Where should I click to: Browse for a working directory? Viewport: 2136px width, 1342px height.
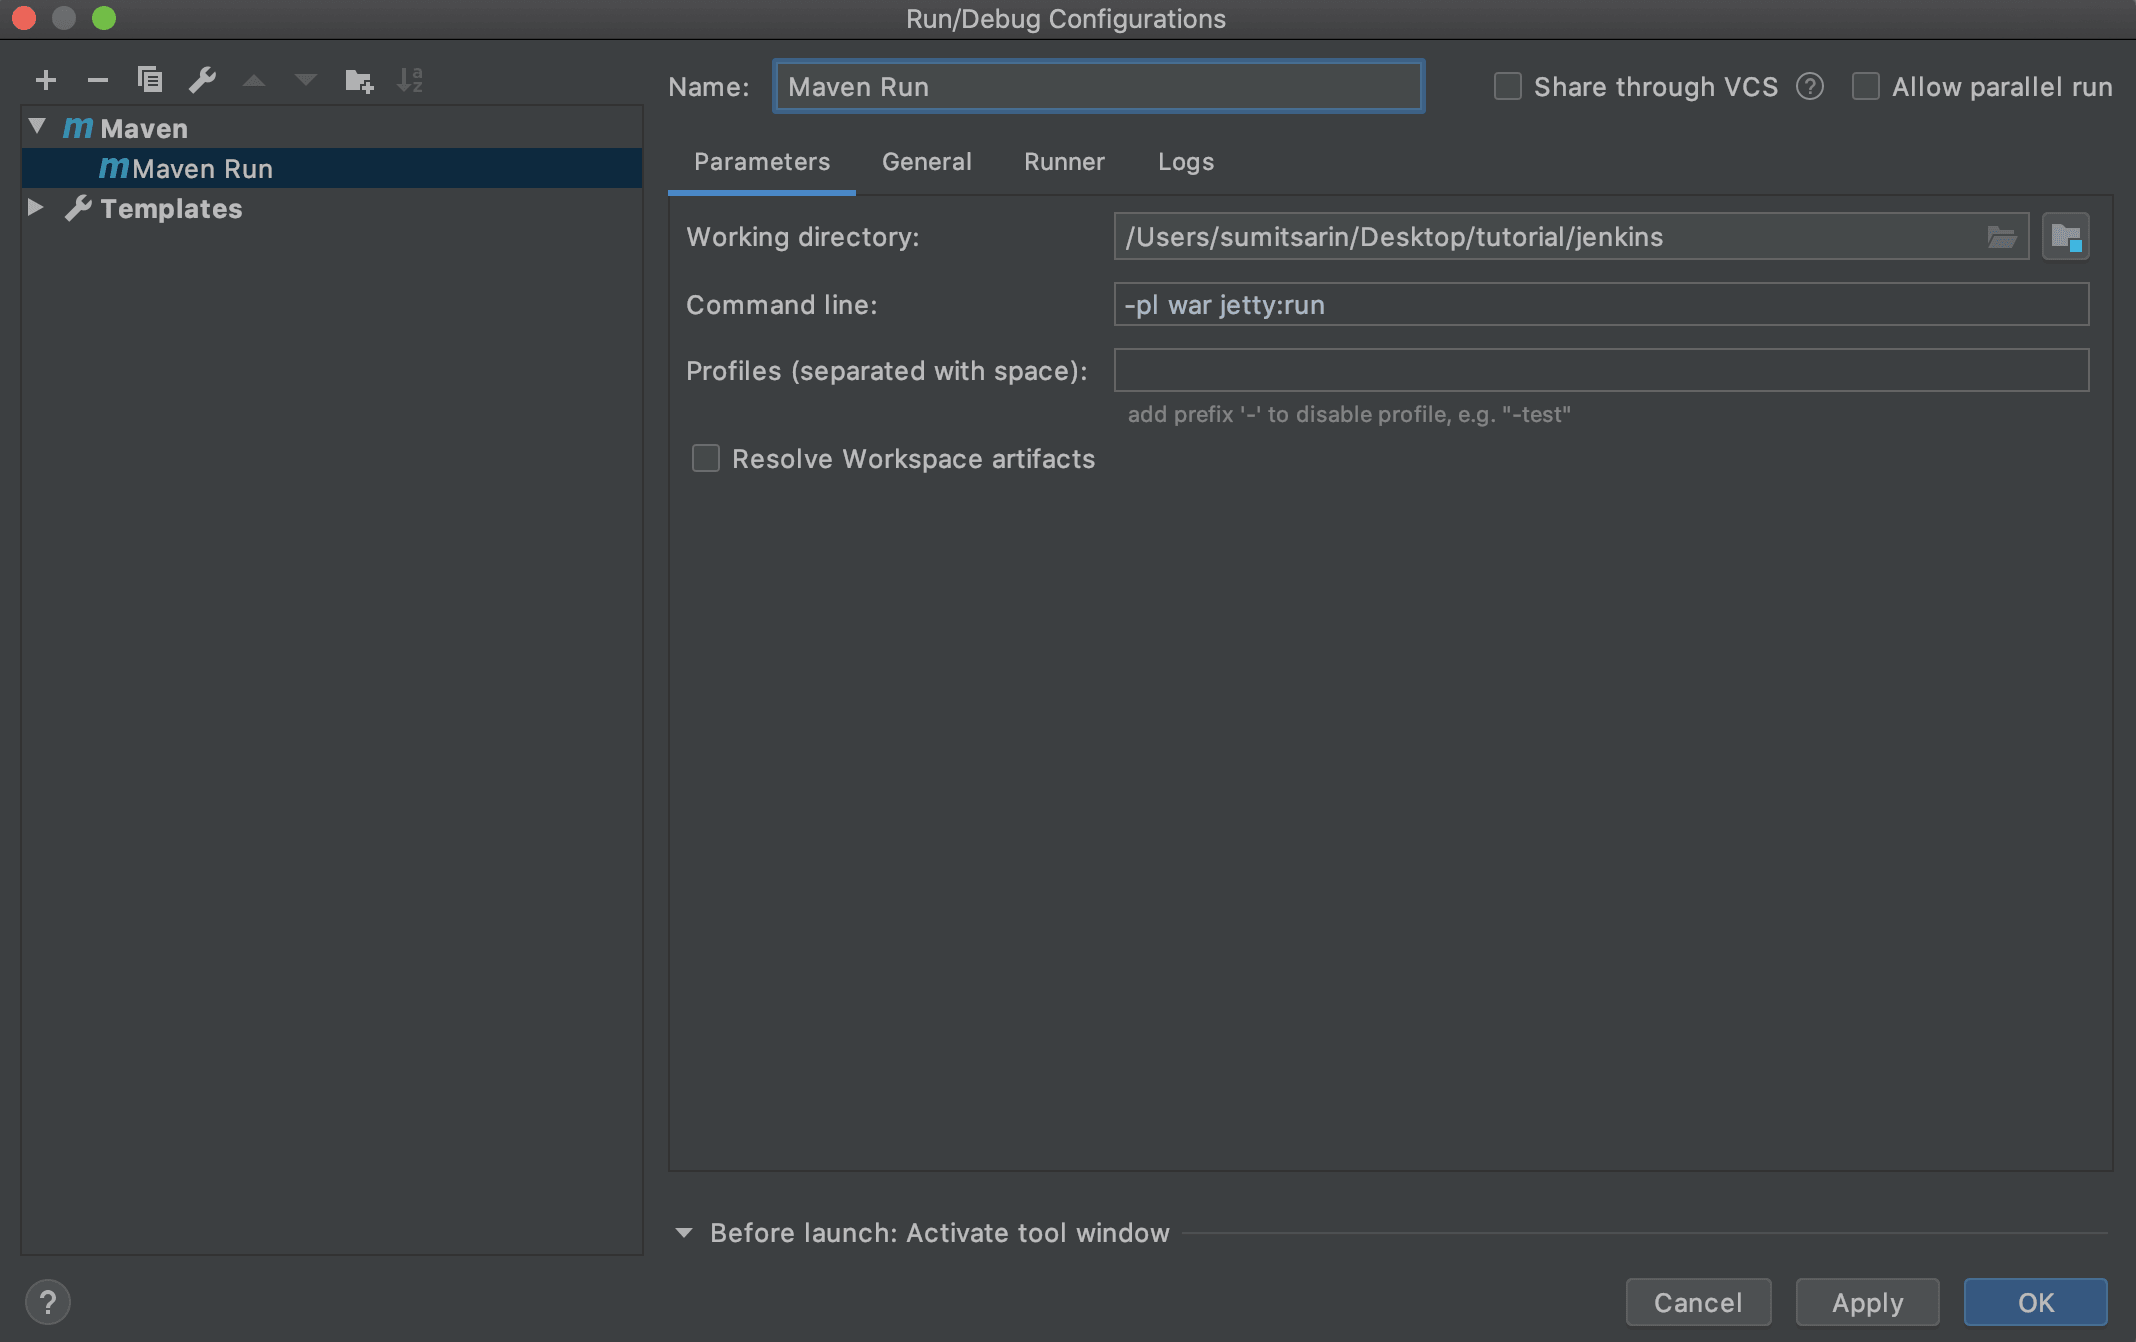tap(2002, 237)
